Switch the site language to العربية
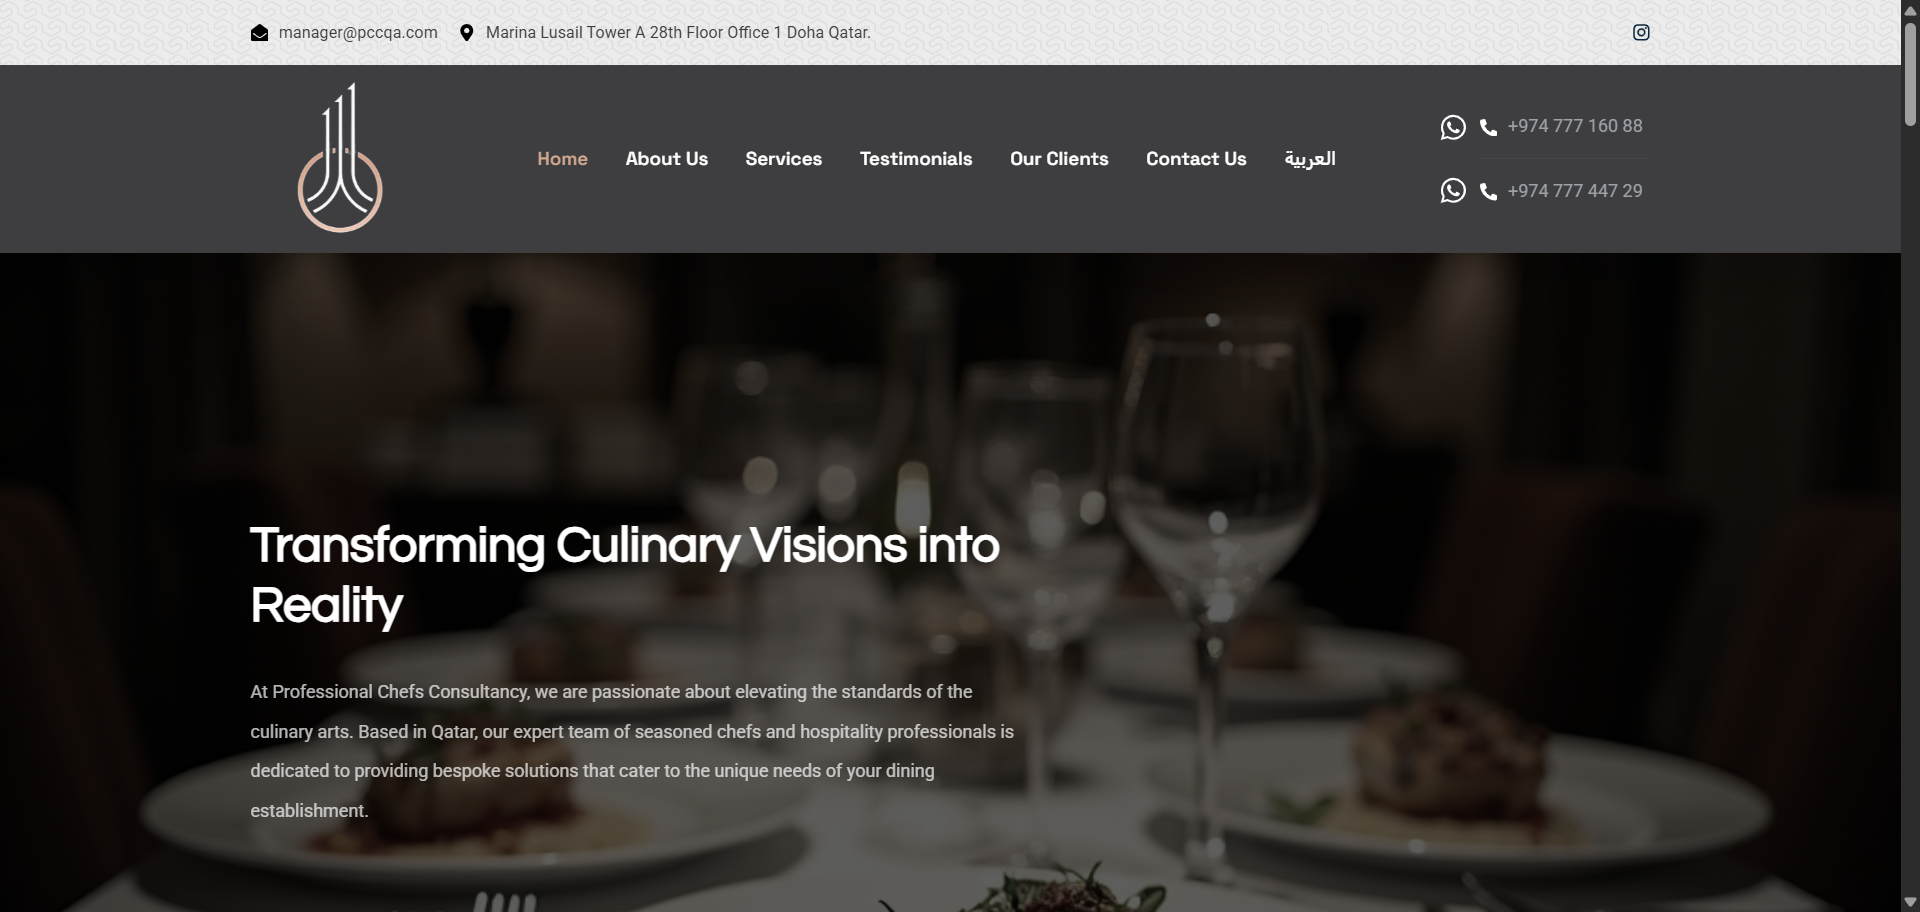The image size is (1920, 912). (x=1310, y=159)
